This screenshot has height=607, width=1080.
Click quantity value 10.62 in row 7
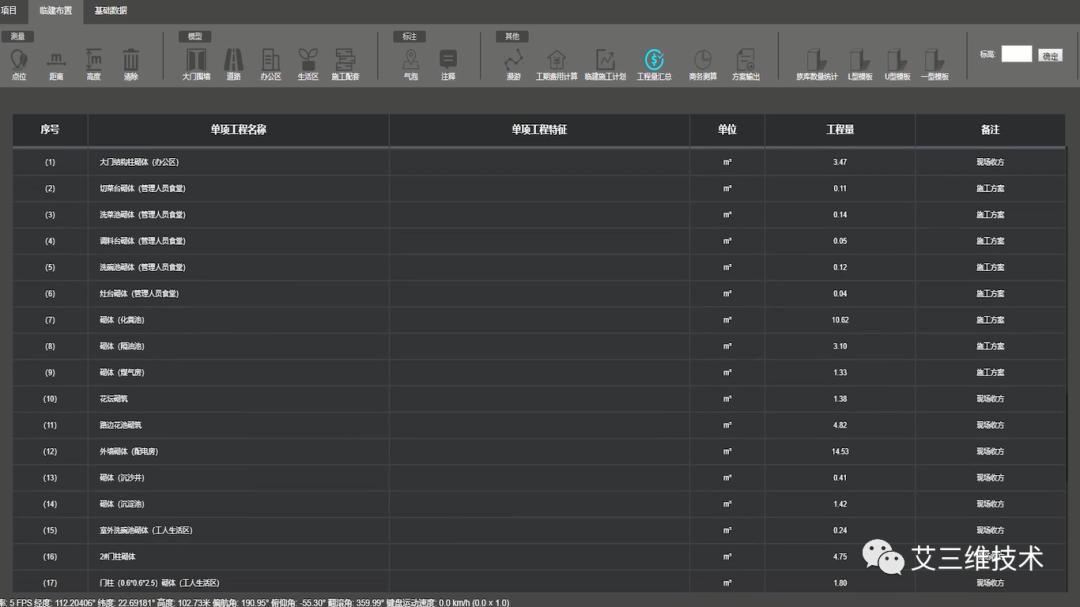840,320
